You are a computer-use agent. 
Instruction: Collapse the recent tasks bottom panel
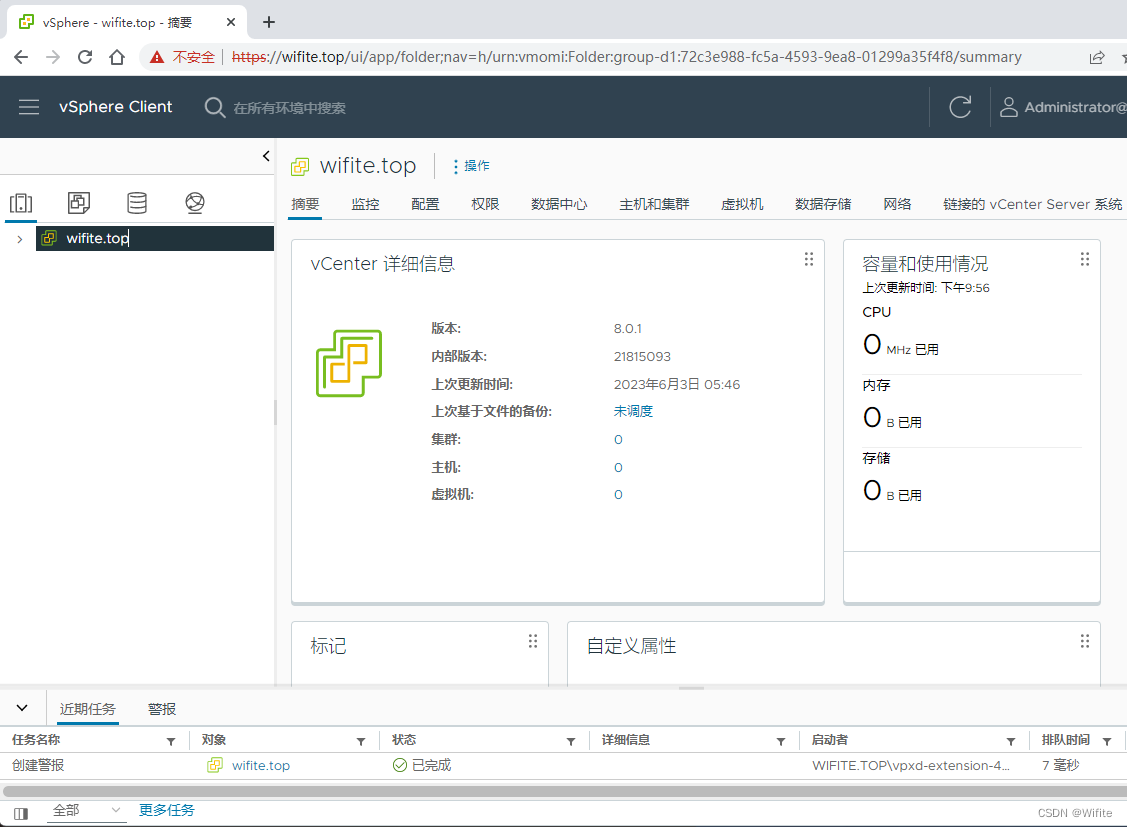pyautogui.click(x=22, y=708)
